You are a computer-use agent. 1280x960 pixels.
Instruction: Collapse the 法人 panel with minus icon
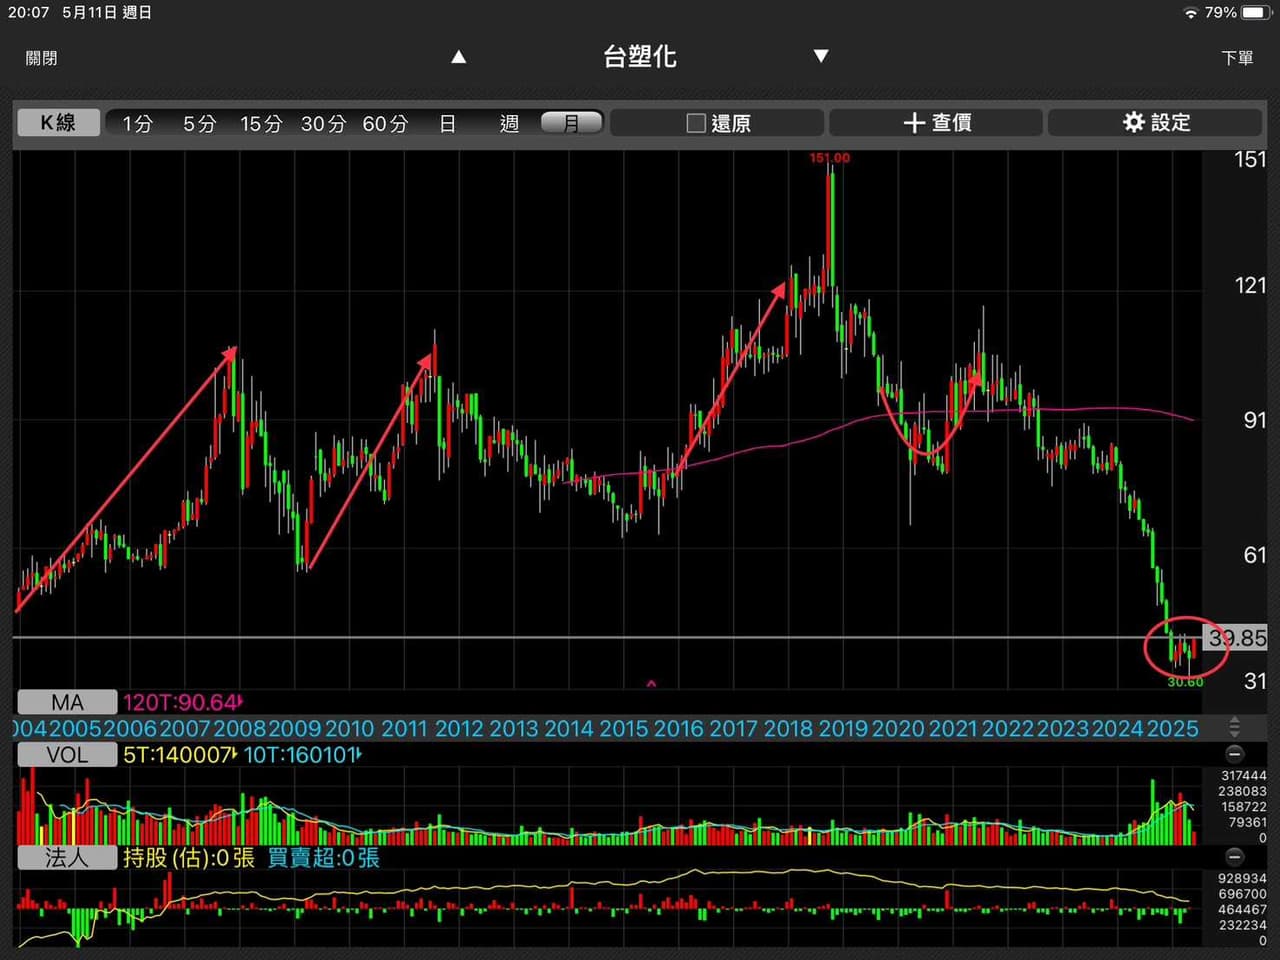tap(1235, 857)
